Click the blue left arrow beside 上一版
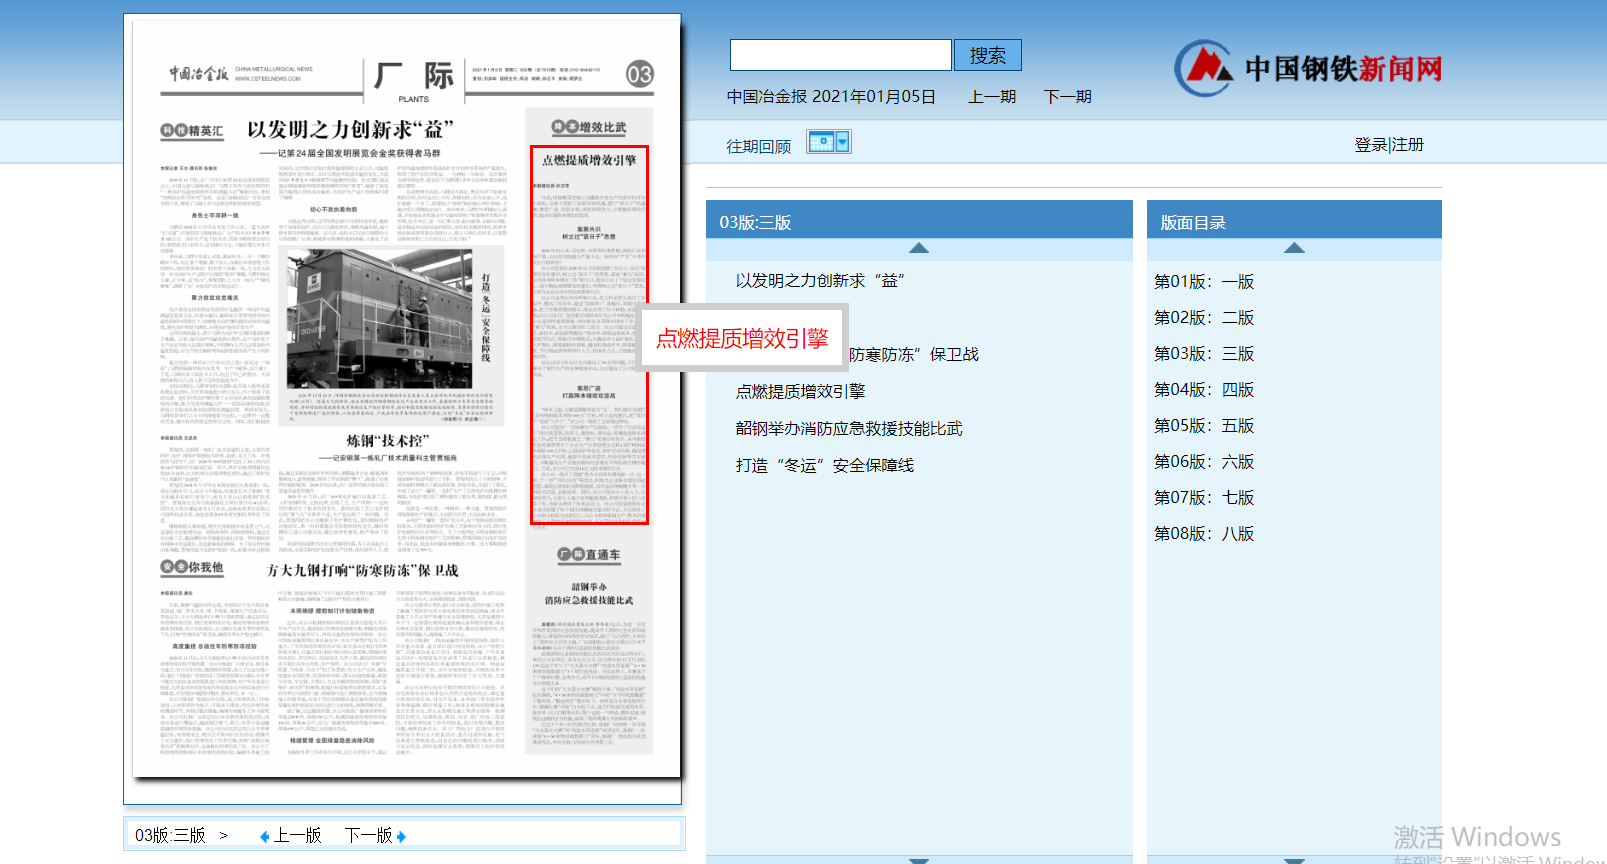 [264, 836]
